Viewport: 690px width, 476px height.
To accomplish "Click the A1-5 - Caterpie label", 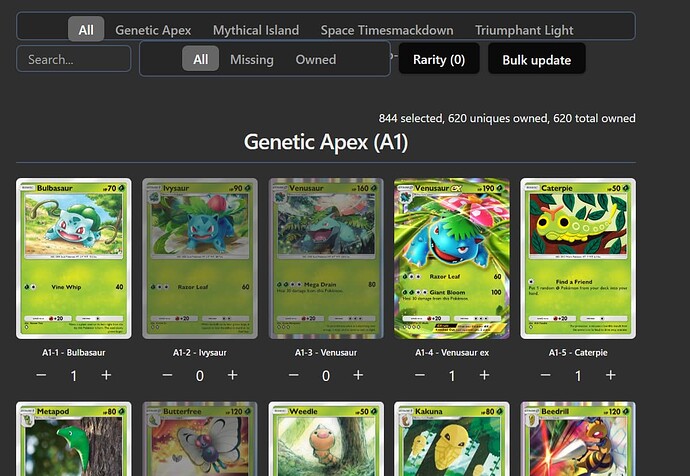I will coord(578,352).
